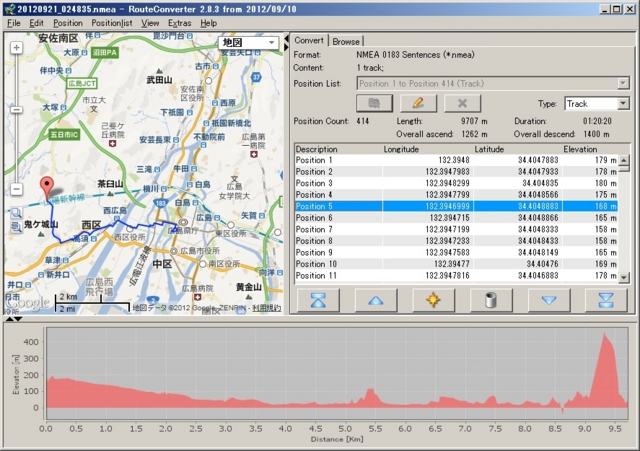Switch to the Convert tab

pos(309,40)
